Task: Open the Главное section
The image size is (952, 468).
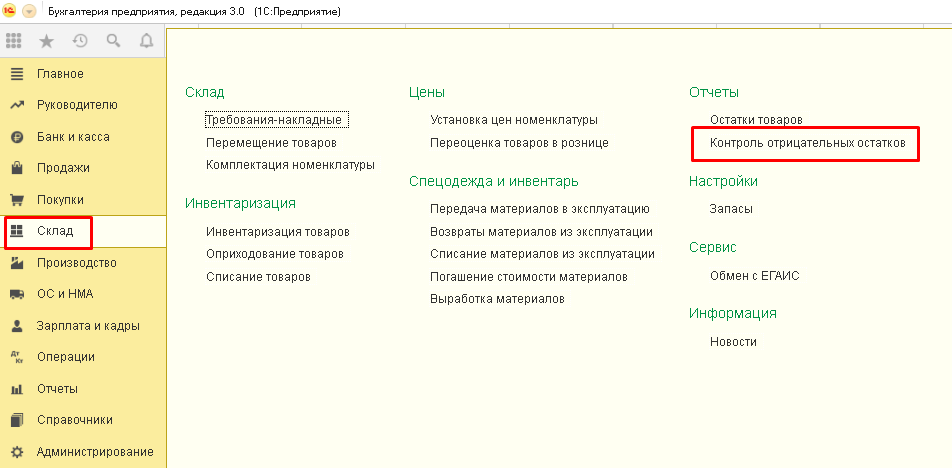Action: pos(60,74)
